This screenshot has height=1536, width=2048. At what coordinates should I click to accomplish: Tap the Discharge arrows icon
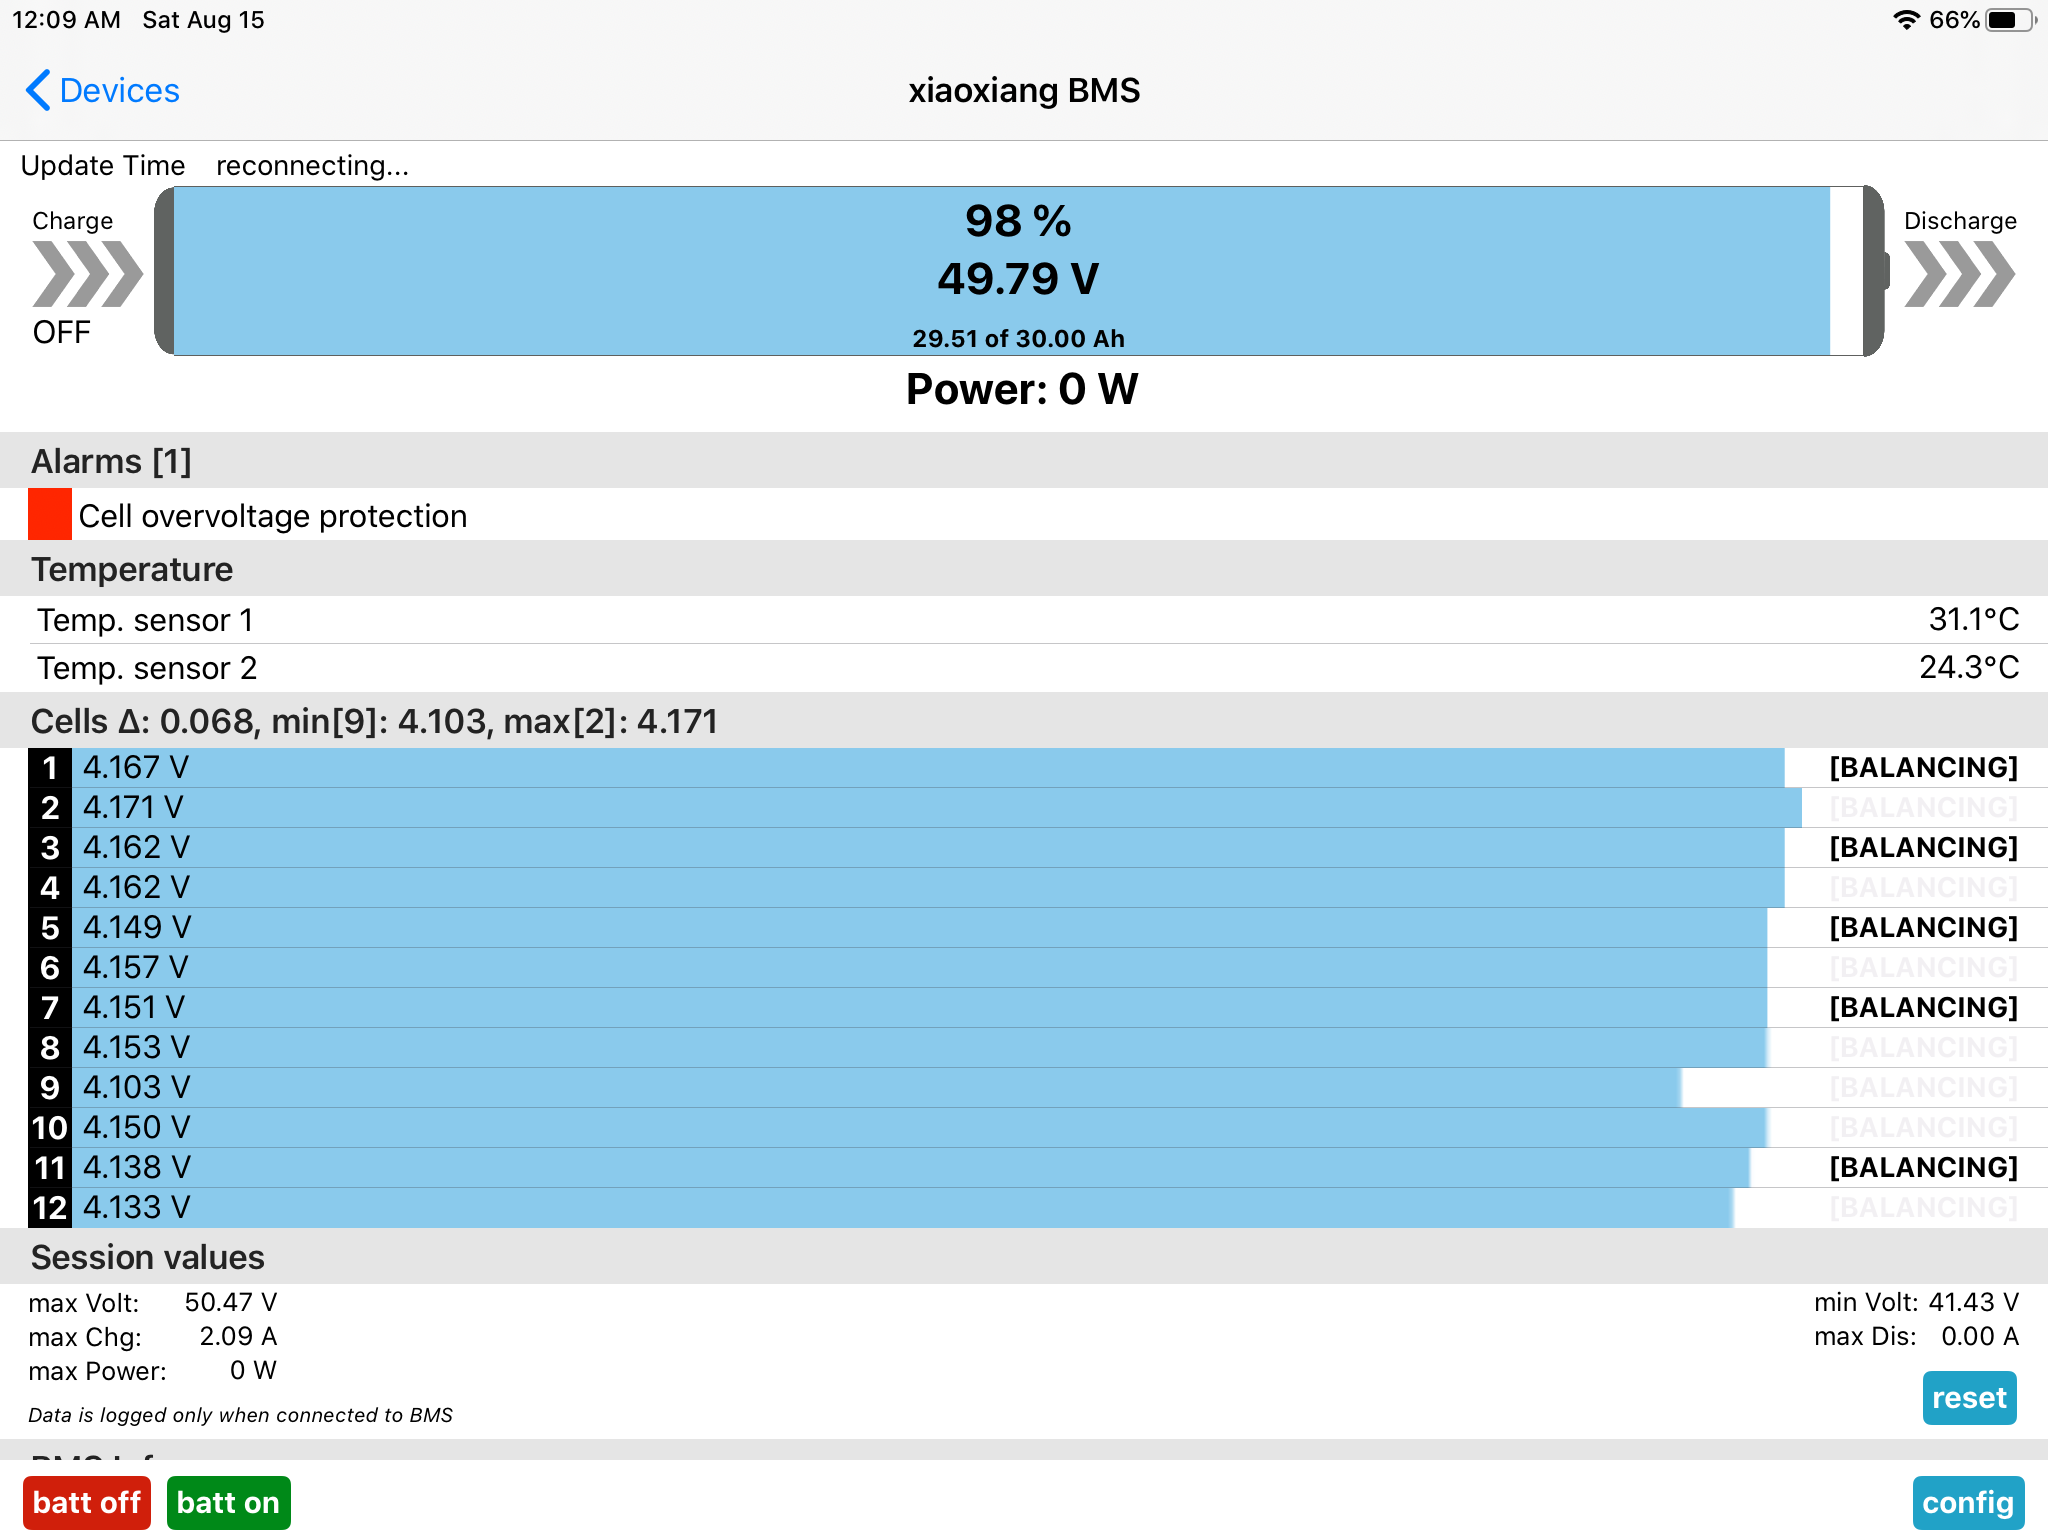1959,274
